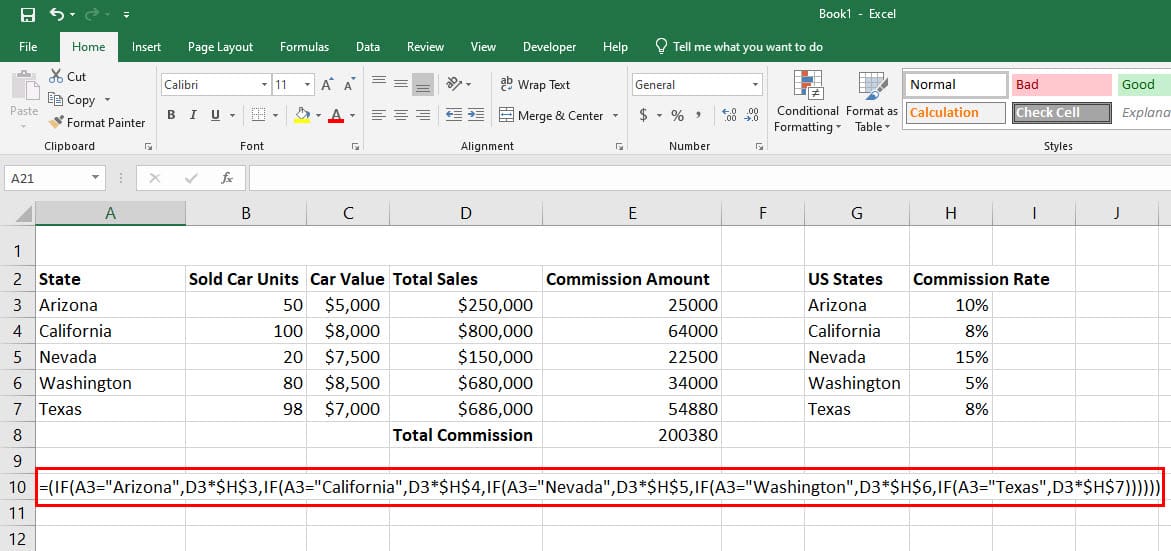Screen dimensions: 1171x551
Task: Apply Percent Style icon
Action: (x=677, y=116)
